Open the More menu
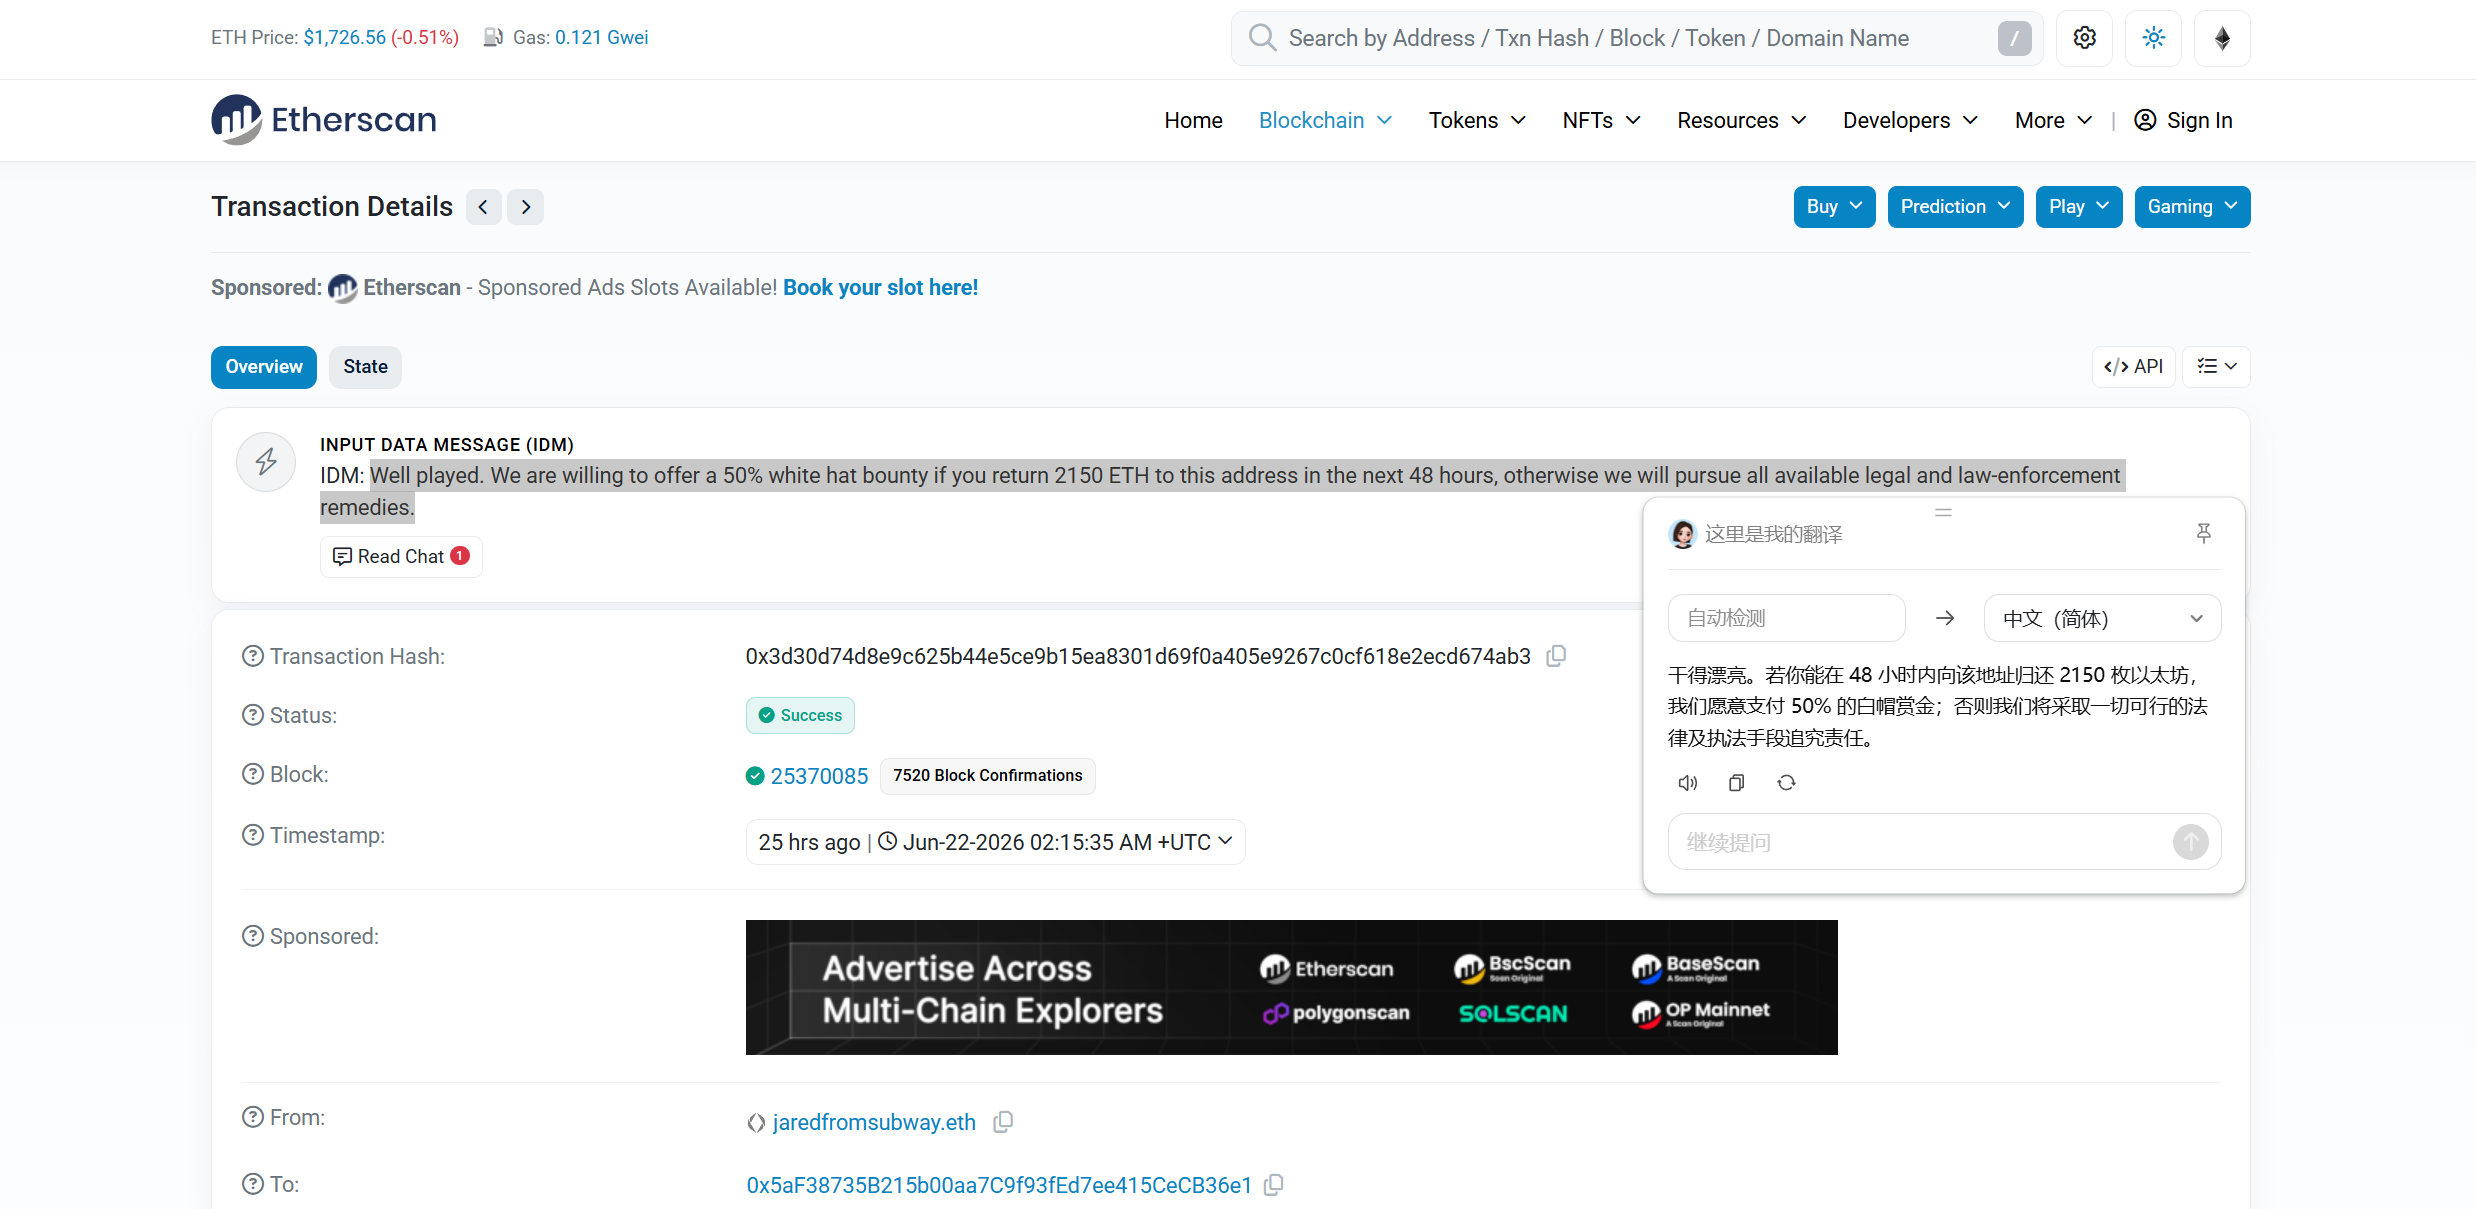Screen dimensions: 2476x1209 click(2053, 120)
